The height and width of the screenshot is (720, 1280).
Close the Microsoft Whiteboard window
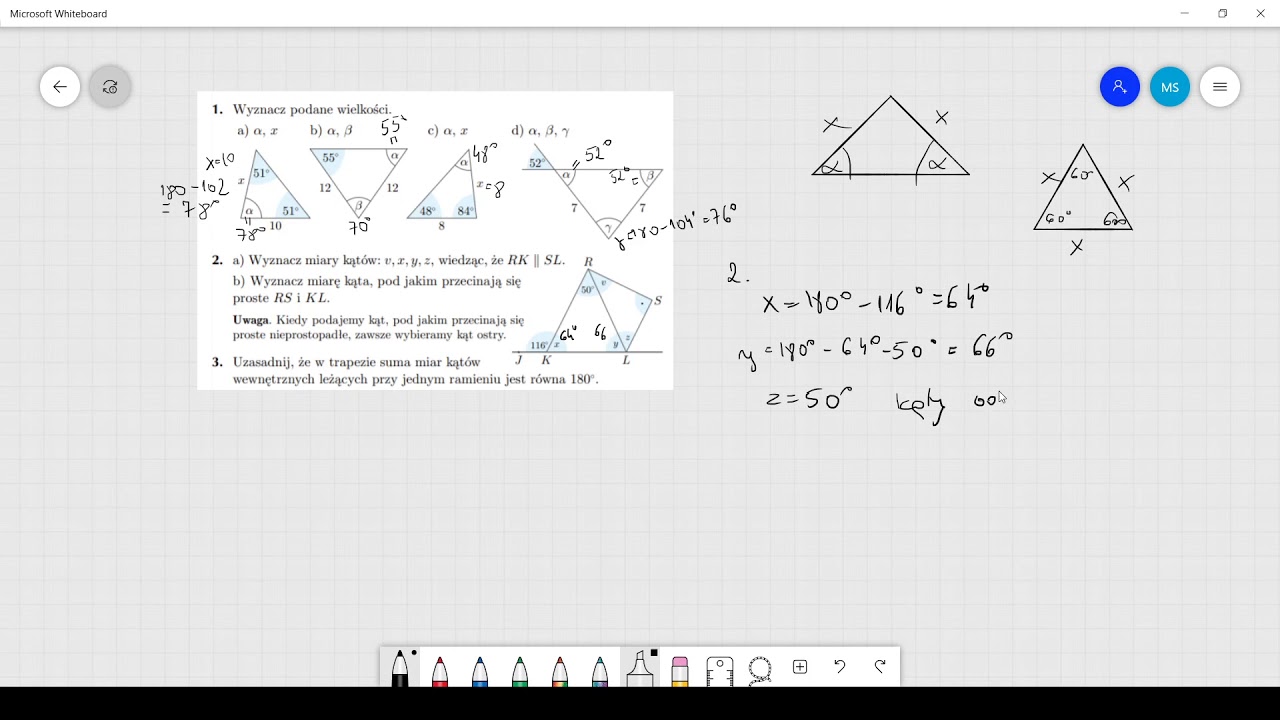pyautogui.click(x=1260, y=13)
